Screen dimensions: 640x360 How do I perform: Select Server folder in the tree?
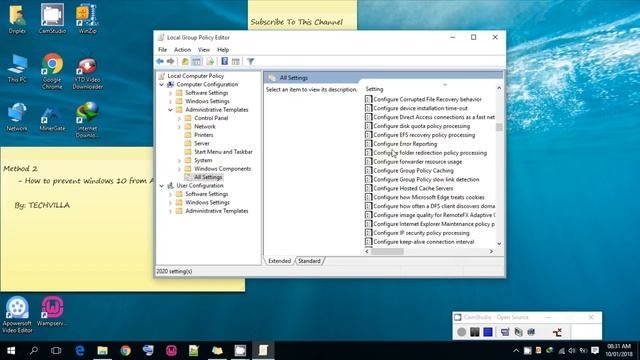pos(202,143)
